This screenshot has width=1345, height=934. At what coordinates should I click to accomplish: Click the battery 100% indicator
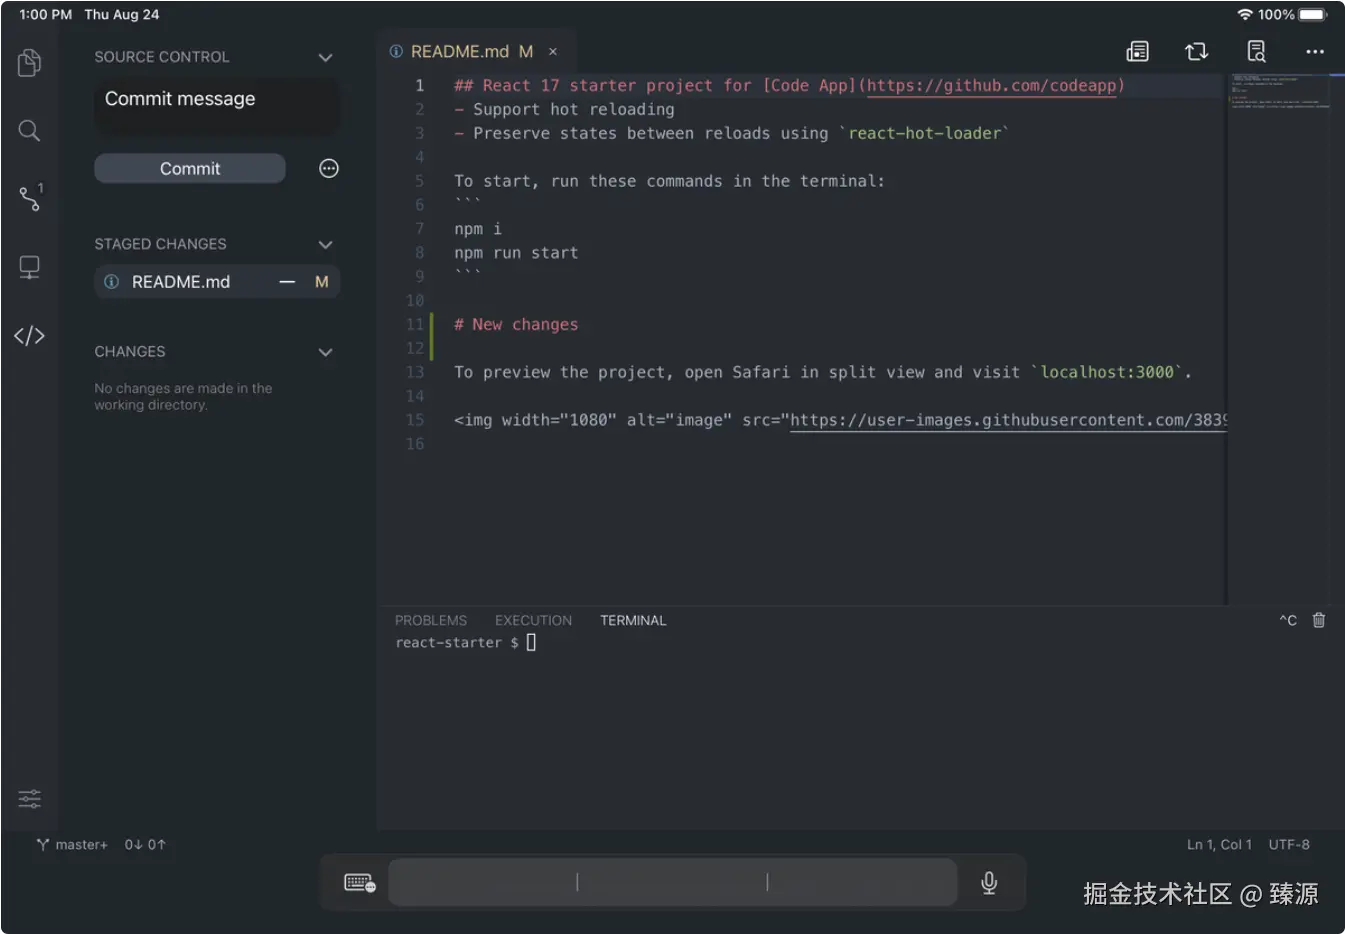click(x=1293, y=14)
